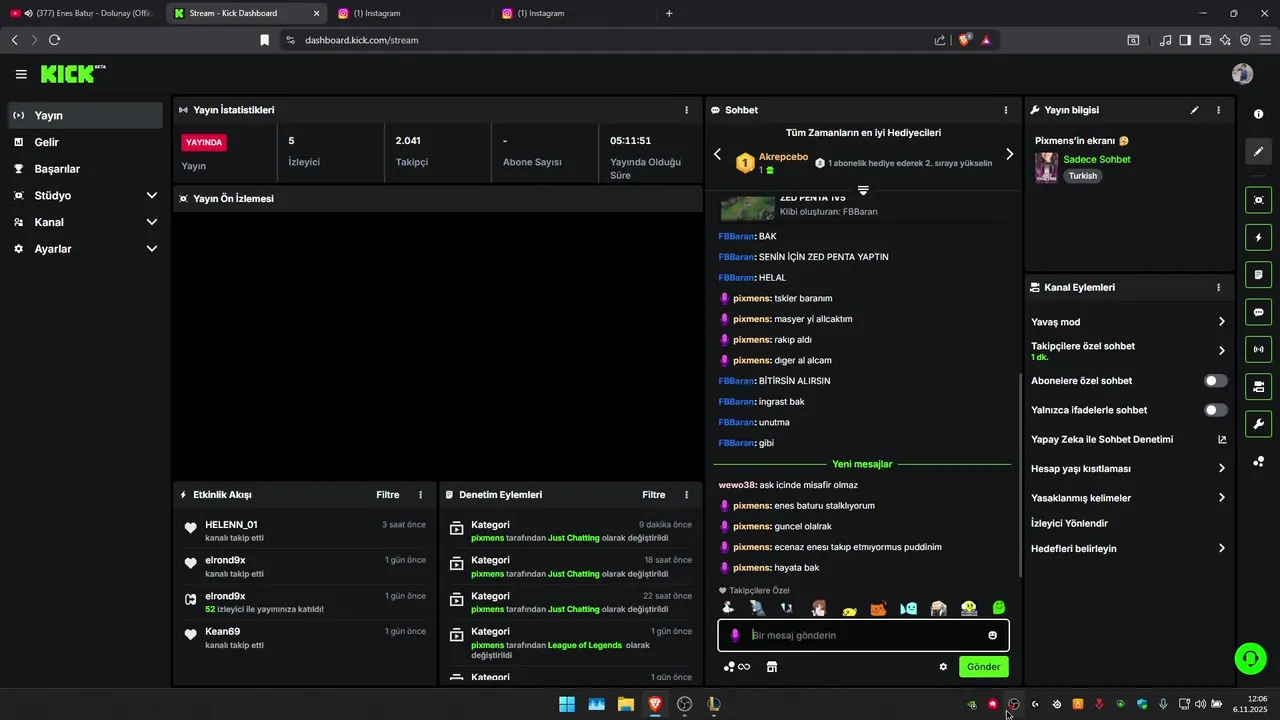The image size is (1280, 720).
Task: Click the three-dots cluster icon in right rail
Action: (1258, 461)
